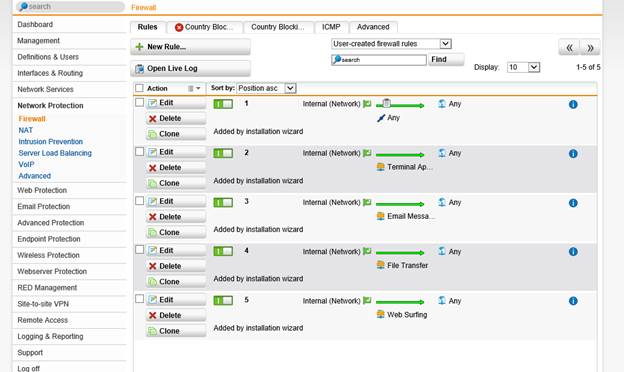Click the New Rule... button

point(190,47)
